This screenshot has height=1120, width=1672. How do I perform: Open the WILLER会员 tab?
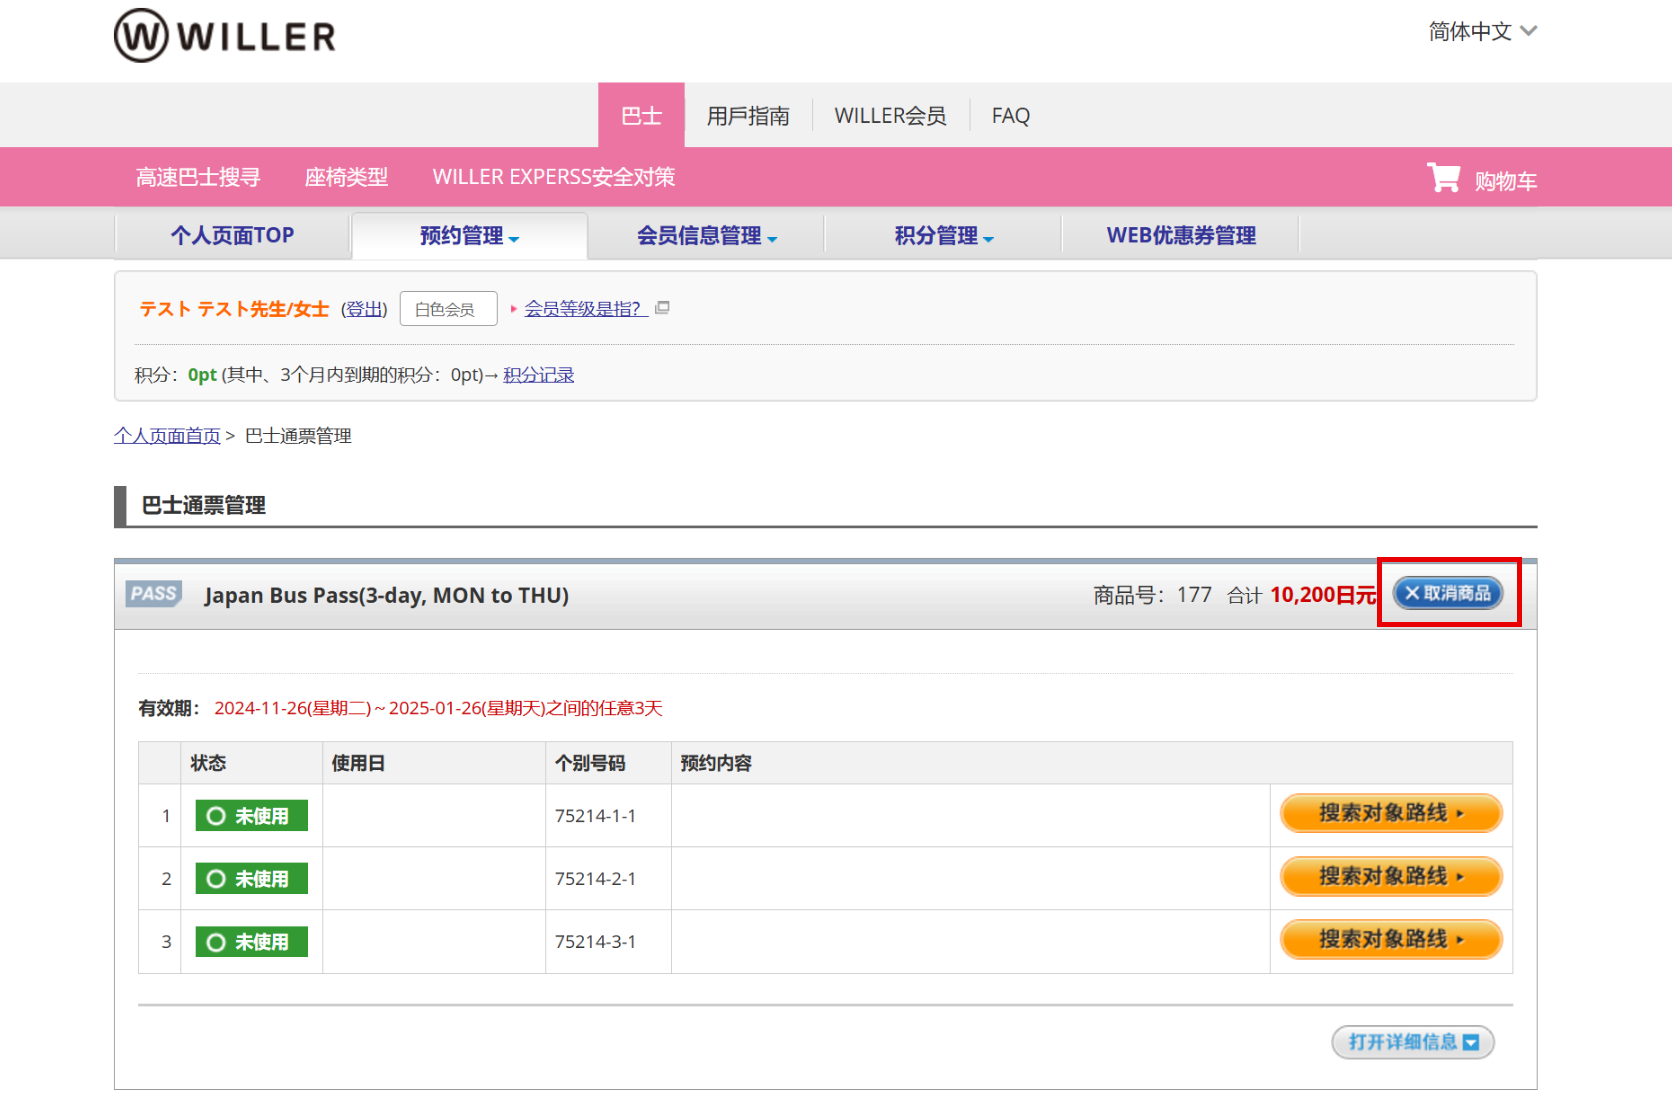tap(890, 116)
